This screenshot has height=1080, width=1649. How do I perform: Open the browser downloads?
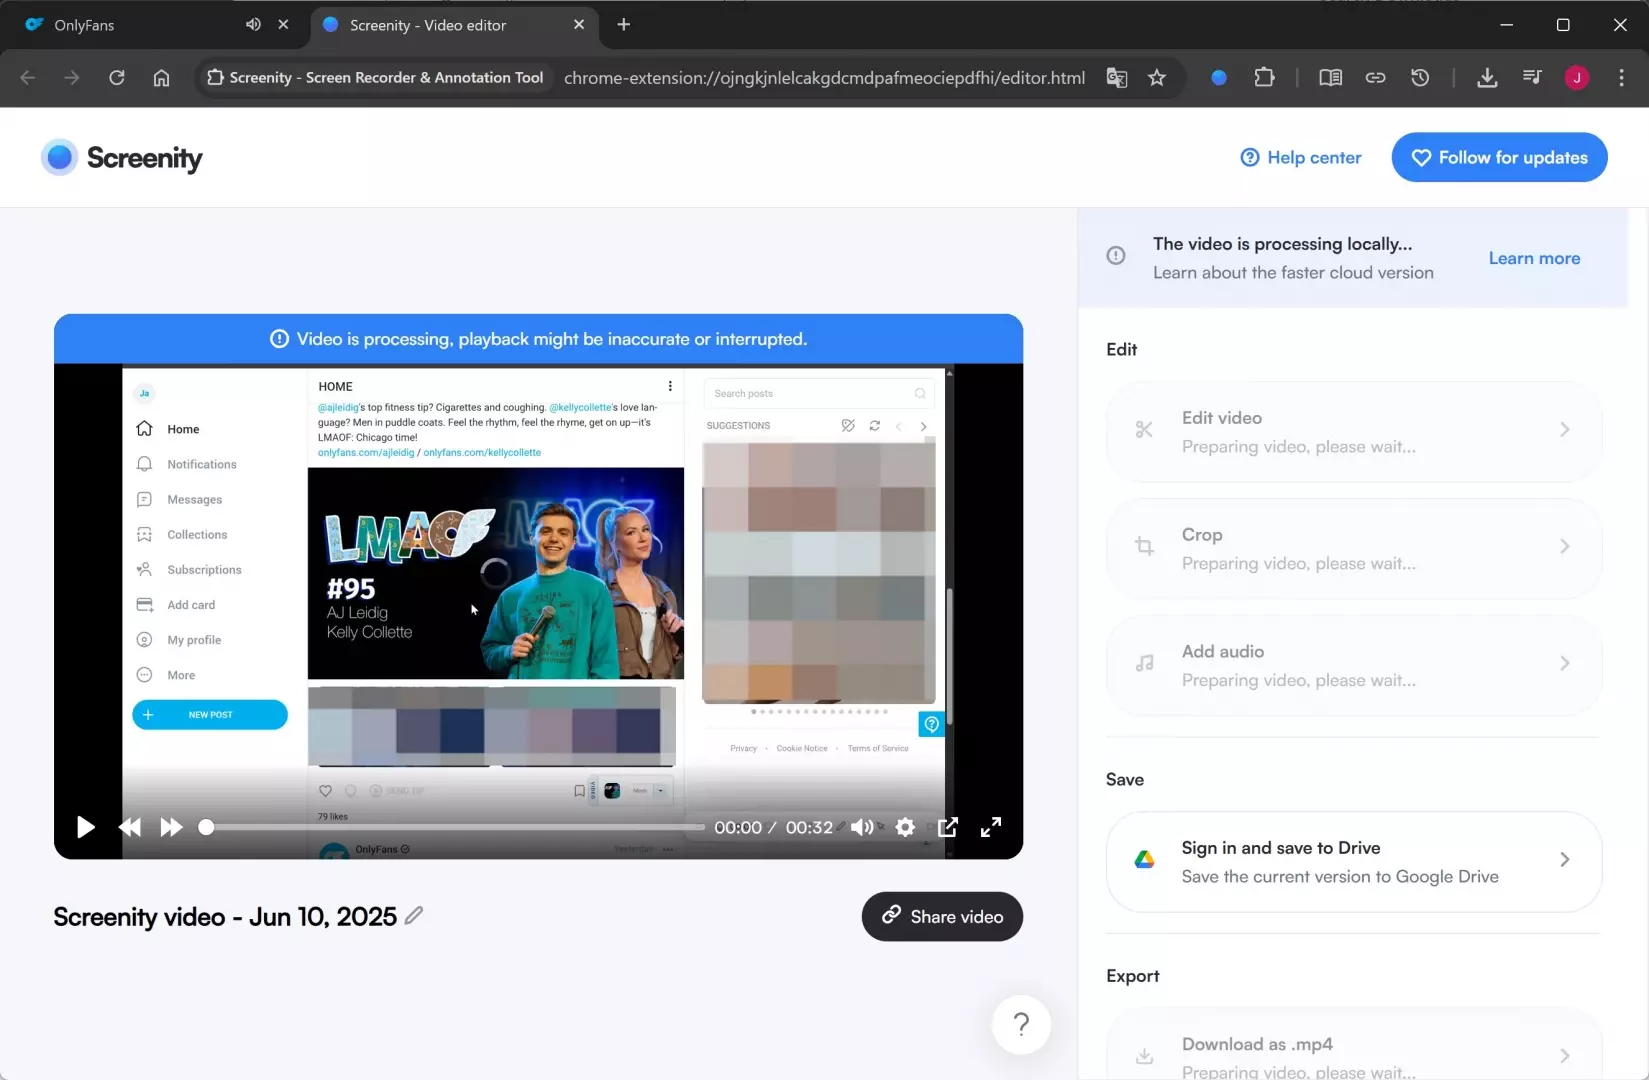[1487, 77]
